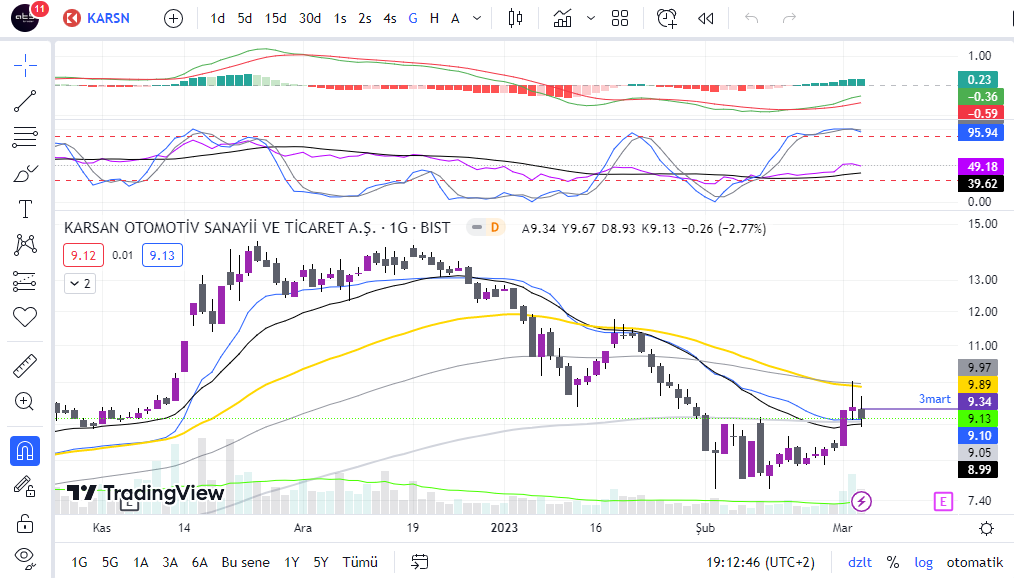Select the text annotation tool
Image resolution: width=1014 pixels, height=578 pixels.
coord(25,209)
